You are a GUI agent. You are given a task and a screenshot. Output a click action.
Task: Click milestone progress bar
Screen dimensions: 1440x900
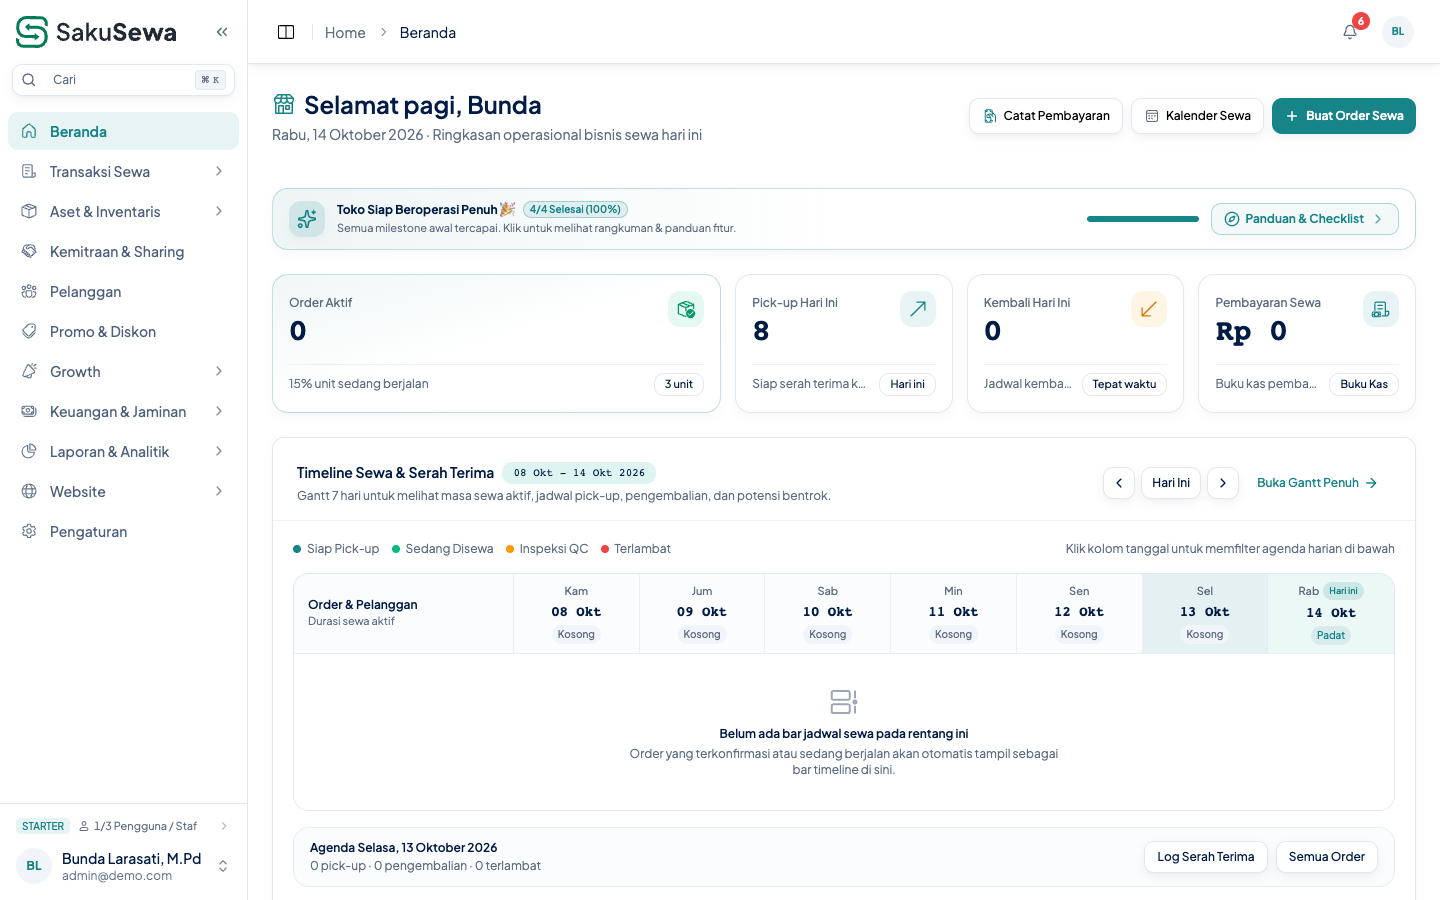point(1143,219)
